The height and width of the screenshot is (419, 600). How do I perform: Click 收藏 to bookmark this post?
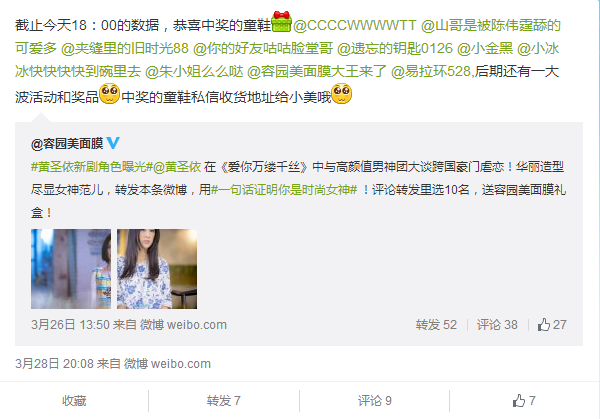pyautogui.click(x=74, y=401)
